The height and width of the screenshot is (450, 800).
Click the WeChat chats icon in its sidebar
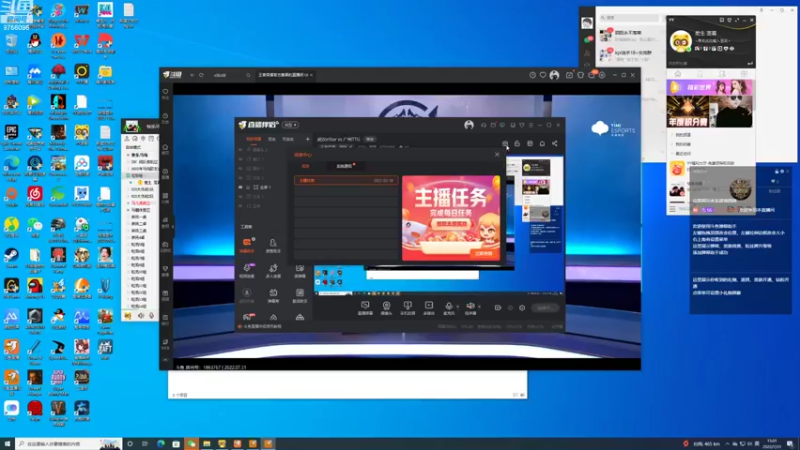point(587,40)
